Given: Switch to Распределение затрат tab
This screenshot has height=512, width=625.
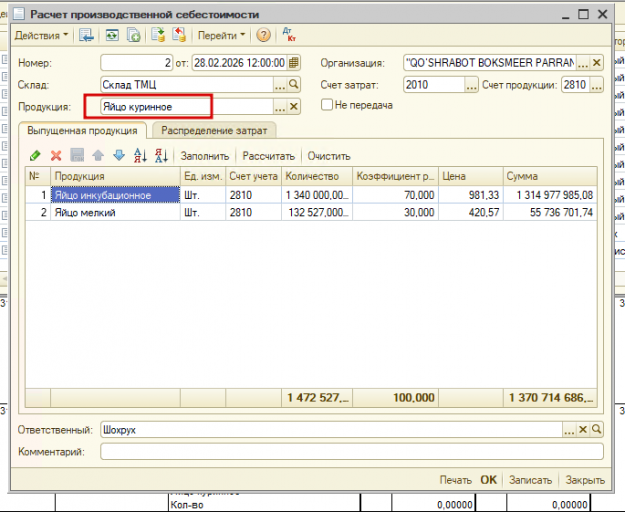Looking at the screenshot, I should pyautogui.click(x=214, y=131).
